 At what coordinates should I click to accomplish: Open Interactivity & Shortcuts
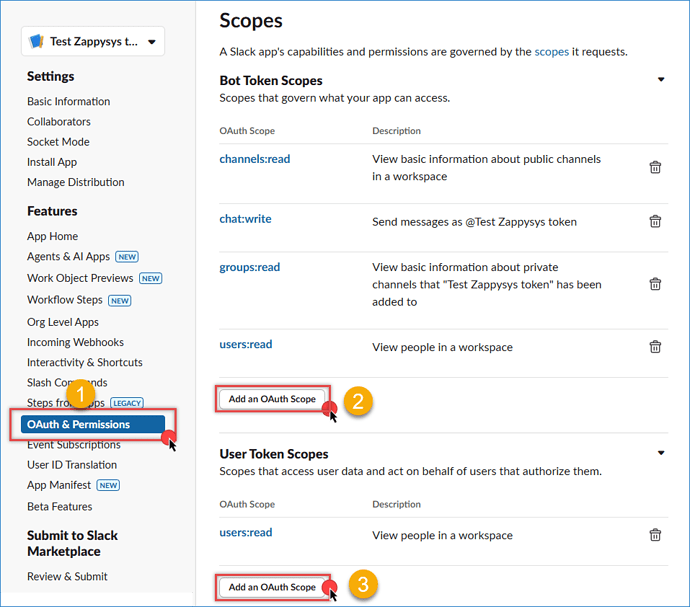coord(85,362)
